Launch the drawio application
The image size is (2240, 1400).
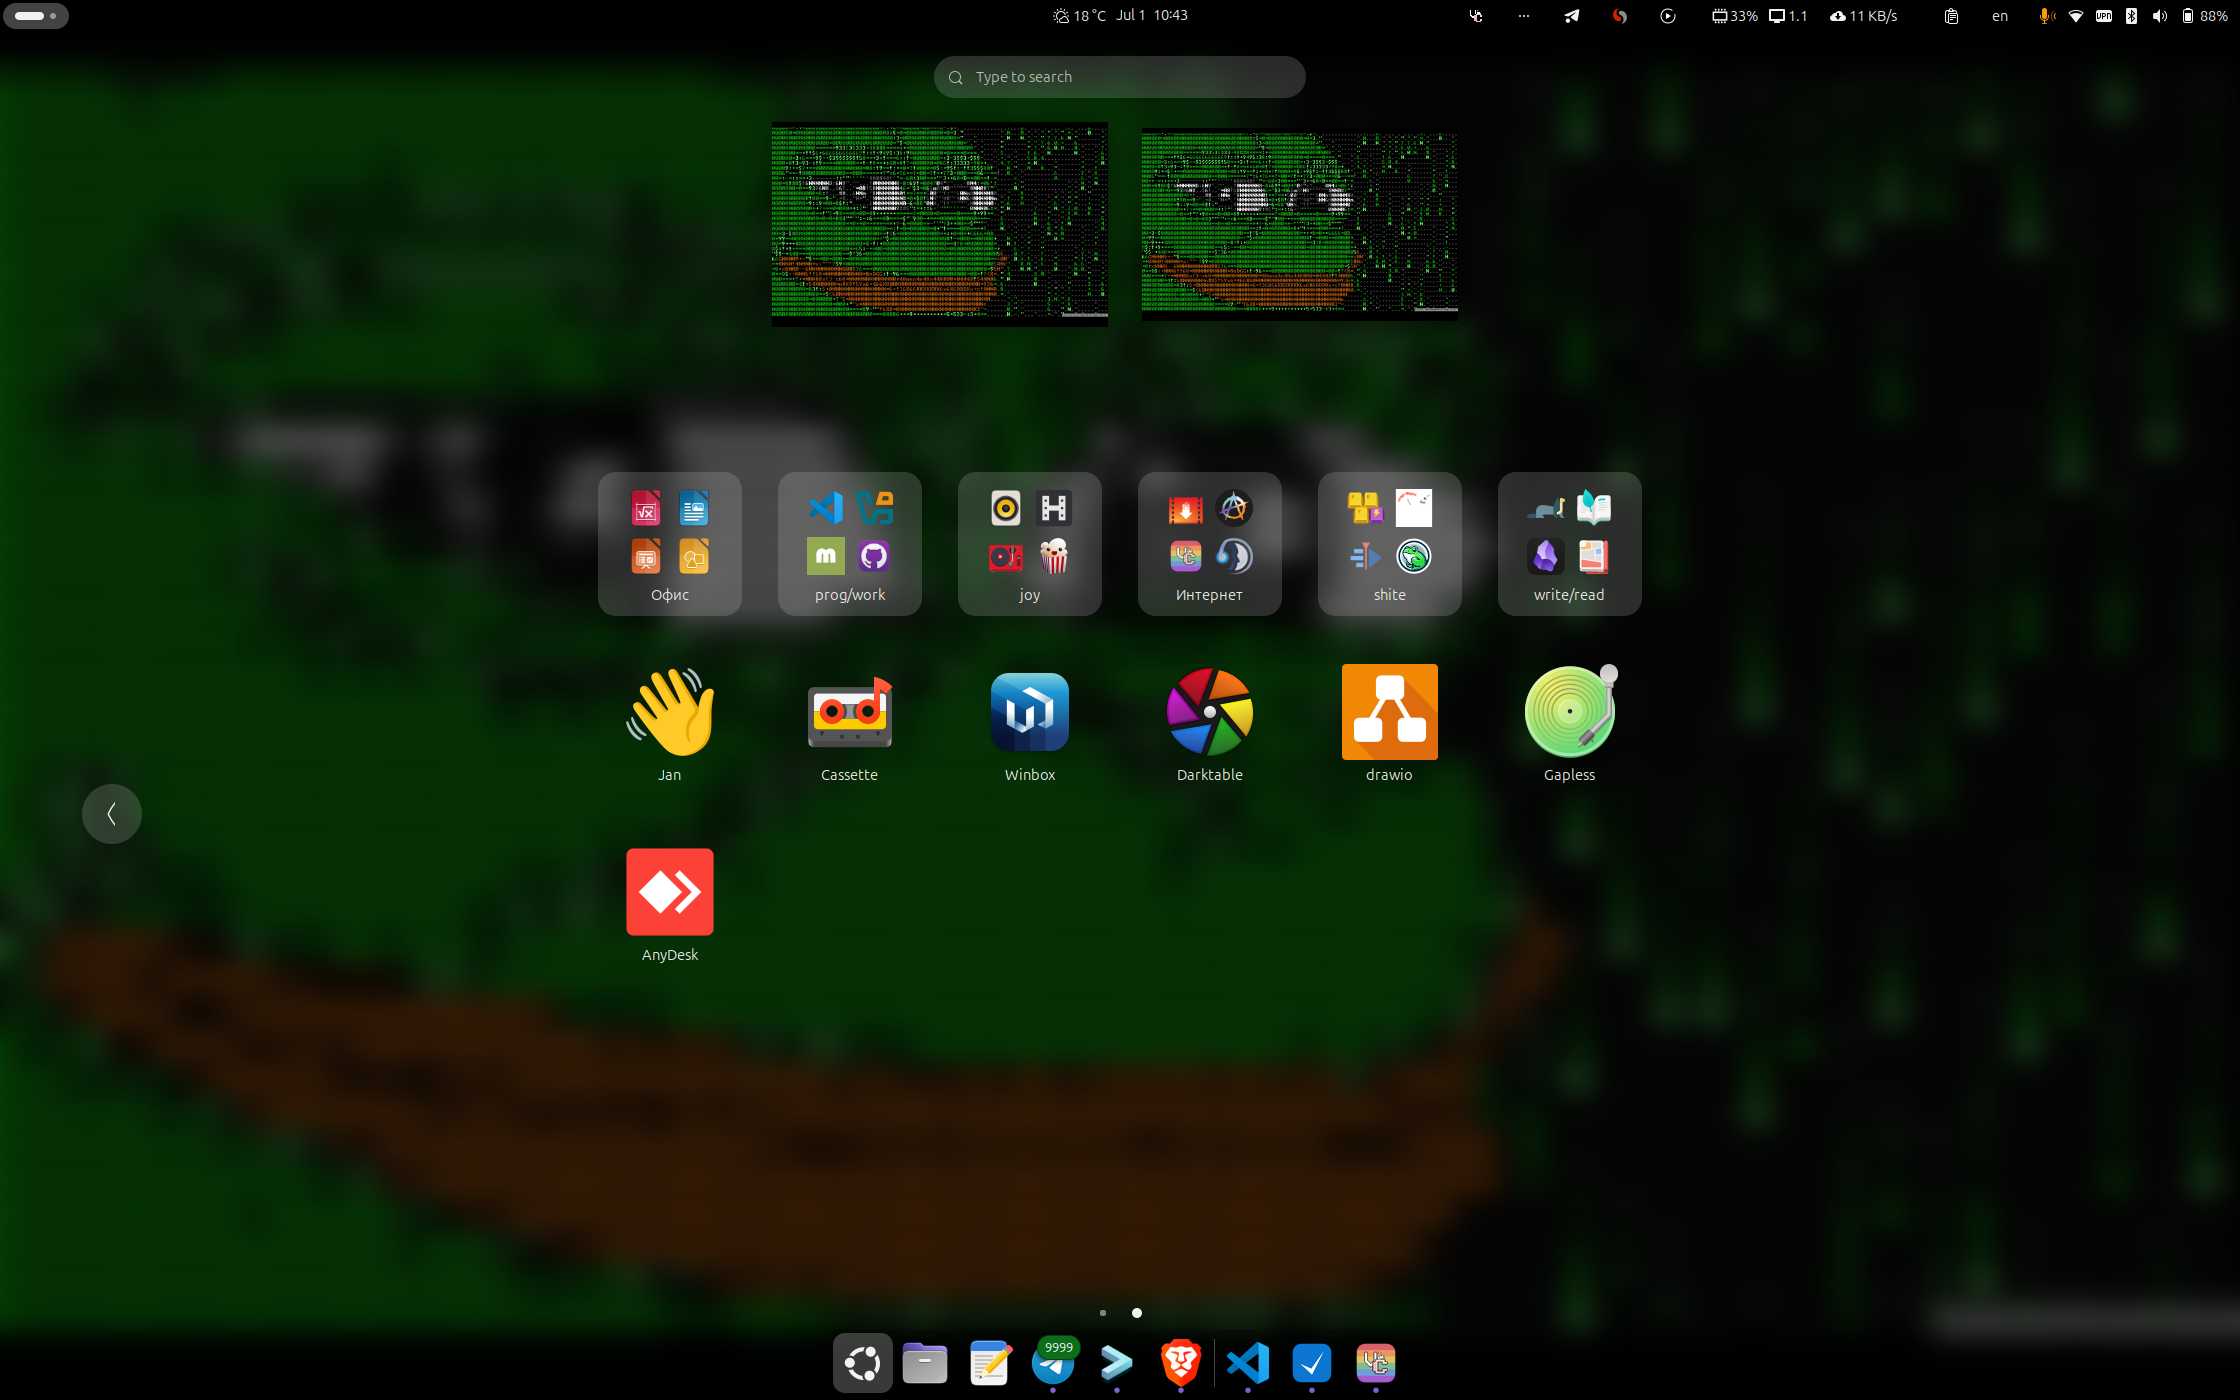click(1389, 713)
